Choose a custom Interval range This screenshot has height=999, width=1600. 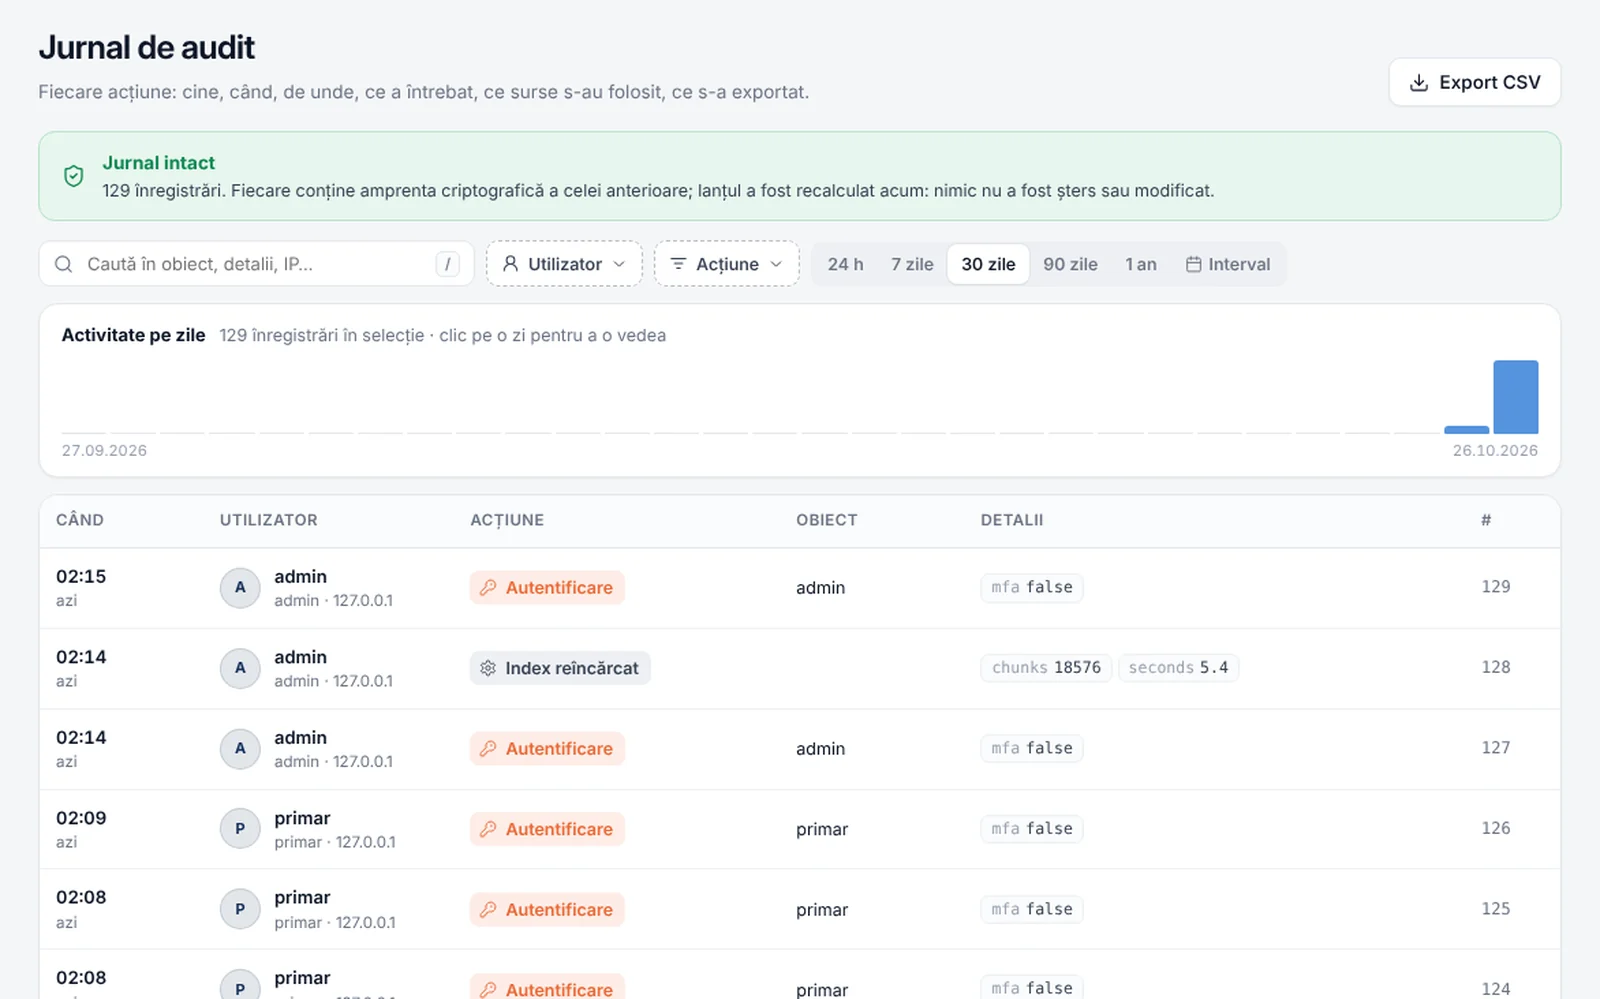(1228, 264)
